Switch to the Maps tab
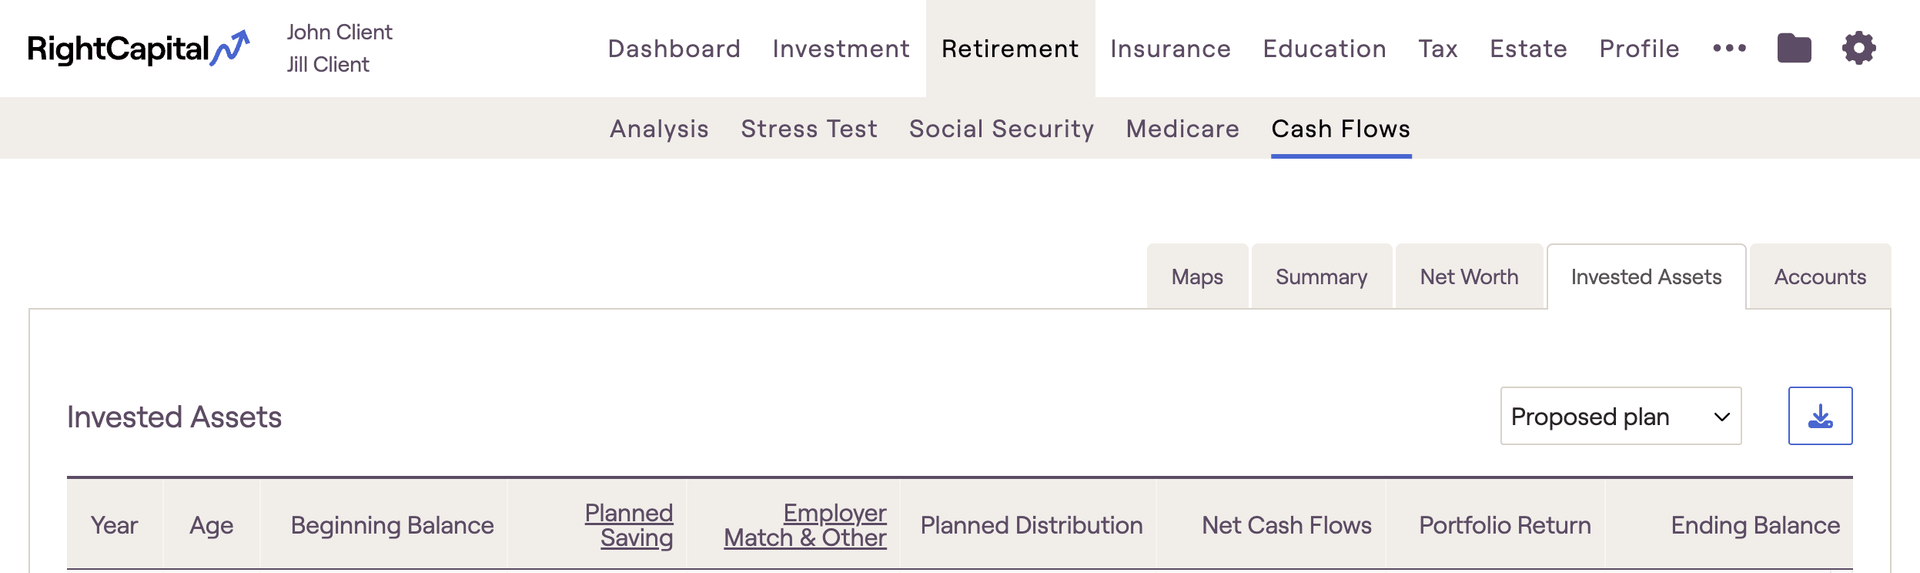This screenshot has height=573, width=1920. click(x=1197, y=277)
